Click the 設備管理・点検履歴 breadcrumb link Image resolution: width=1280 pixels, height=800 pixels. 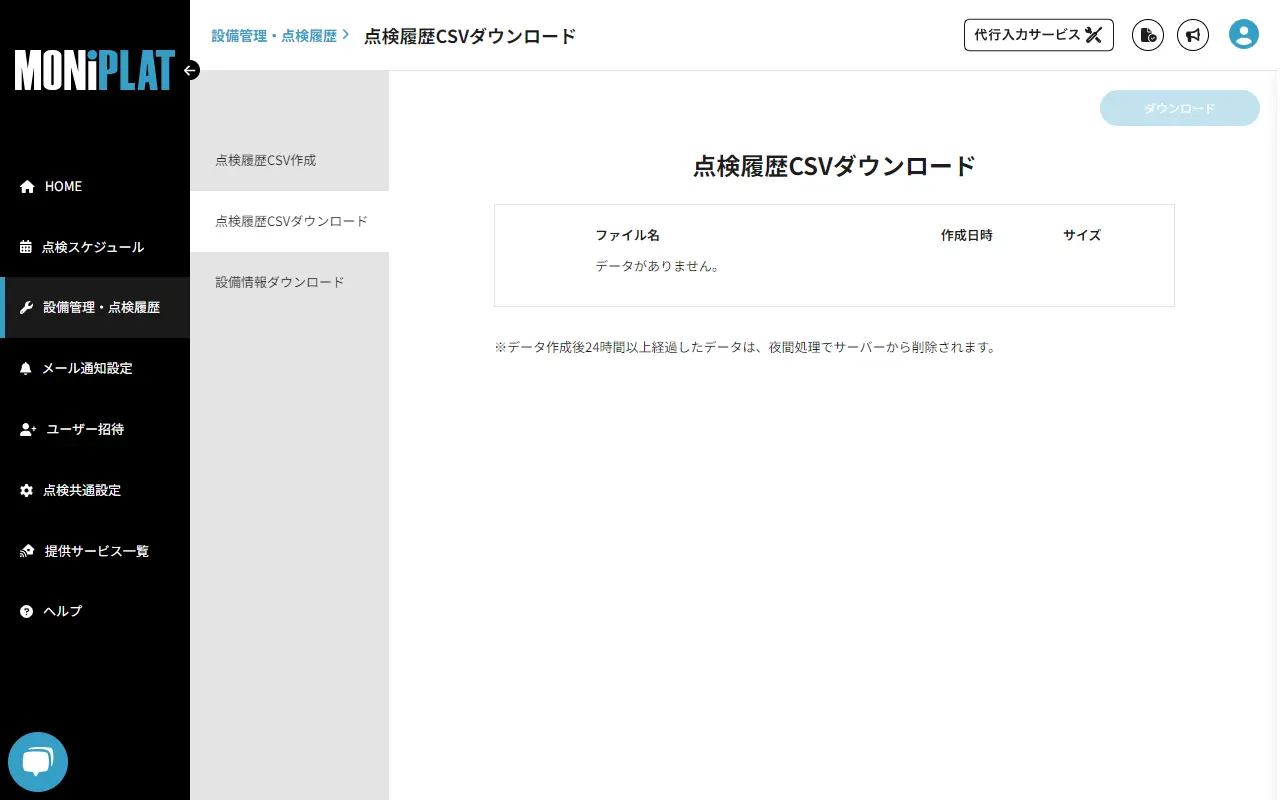tap(273, 34)
